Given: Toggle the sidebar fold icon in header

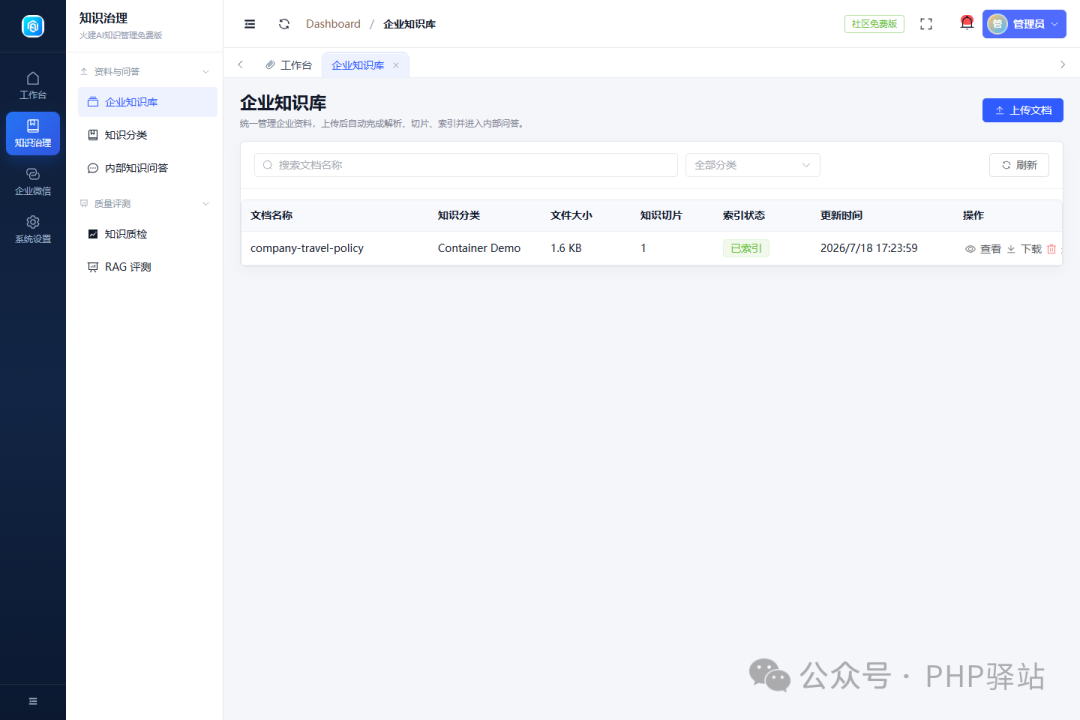Looking at the screenshot, I should pyautogui.click(x=250, y=24).
